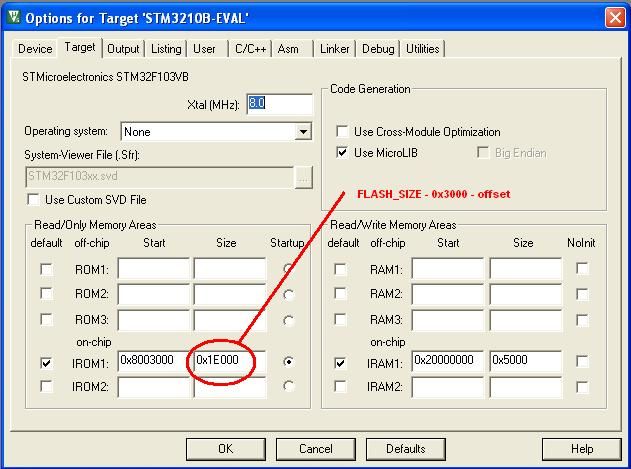
Task: Click the System-Viewer File browse button
Action: 303,176
